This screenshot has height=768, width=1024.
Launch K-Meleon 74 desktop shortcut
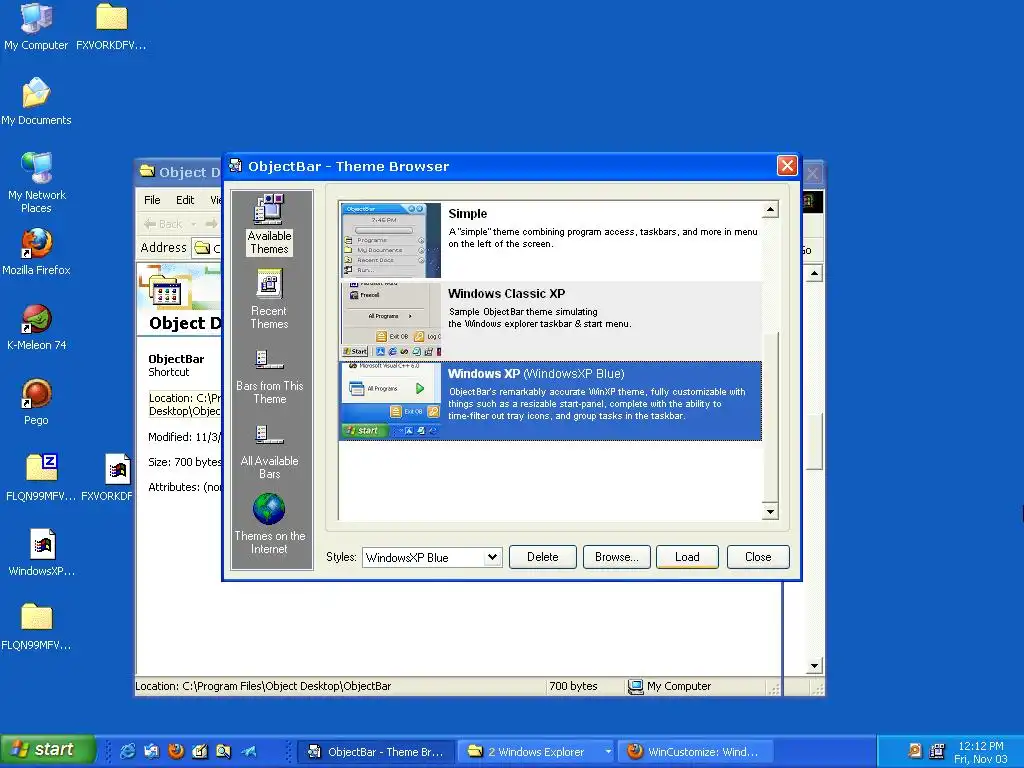36,327
